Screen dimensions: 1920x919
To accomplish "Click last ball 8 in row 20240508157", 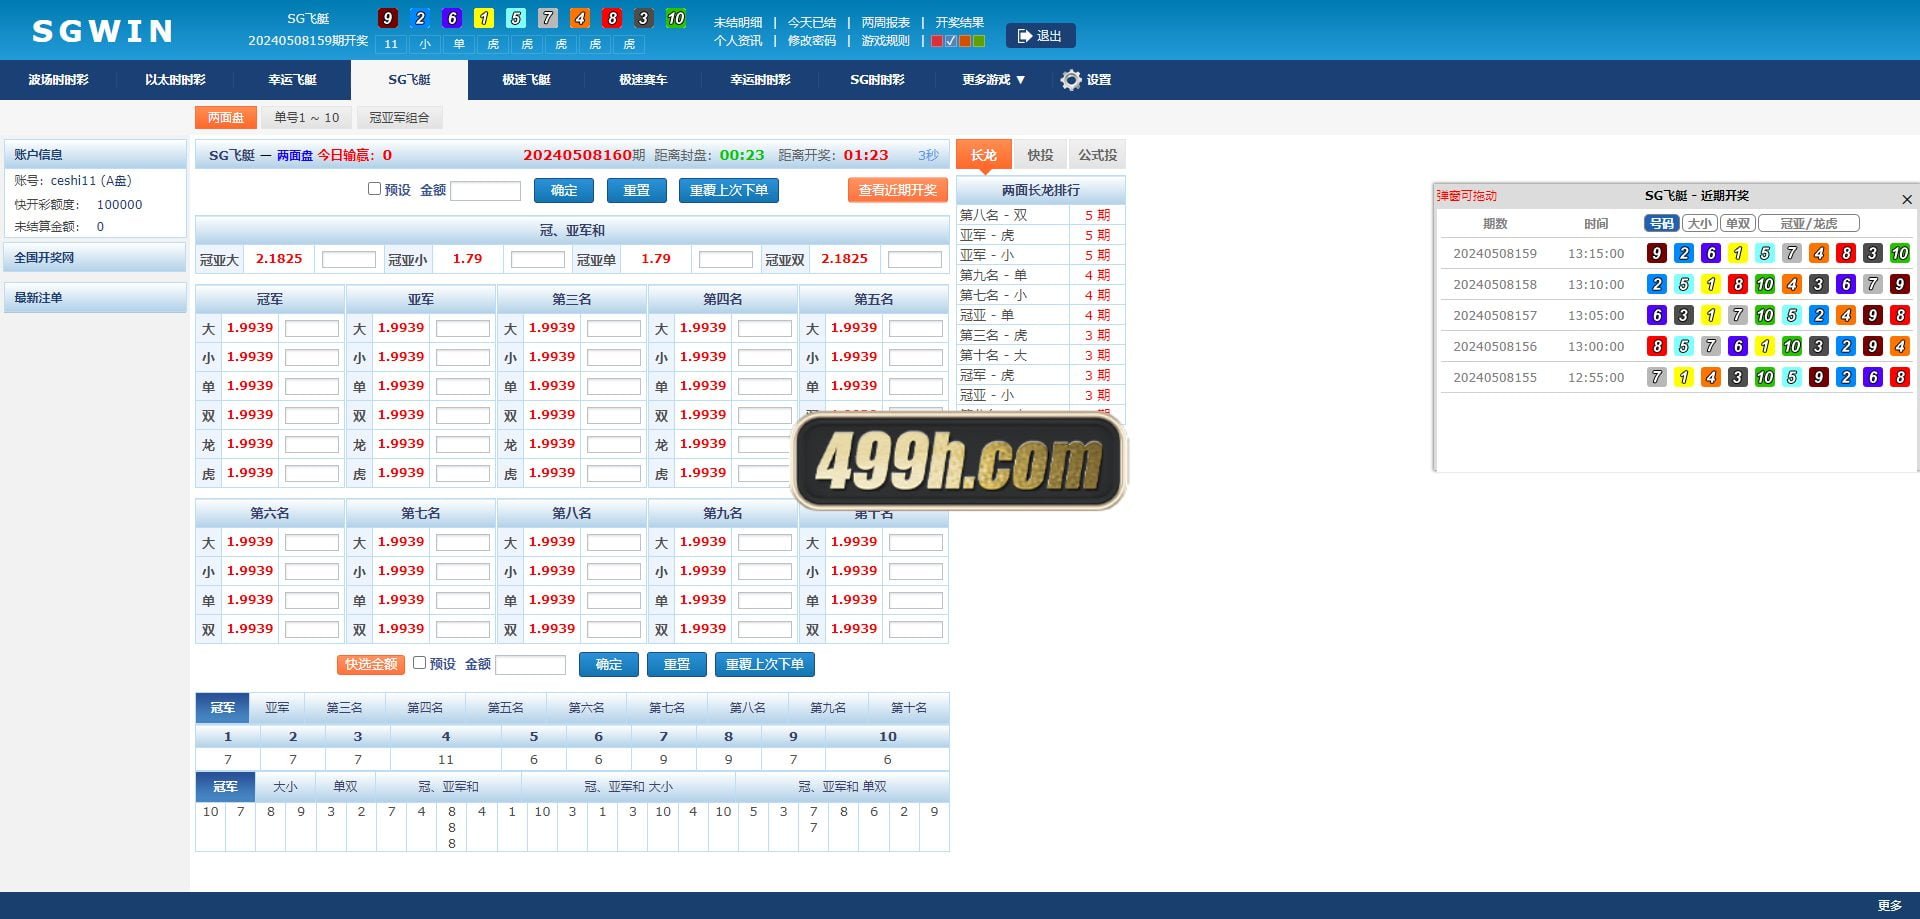I will tap(1900, 316).
